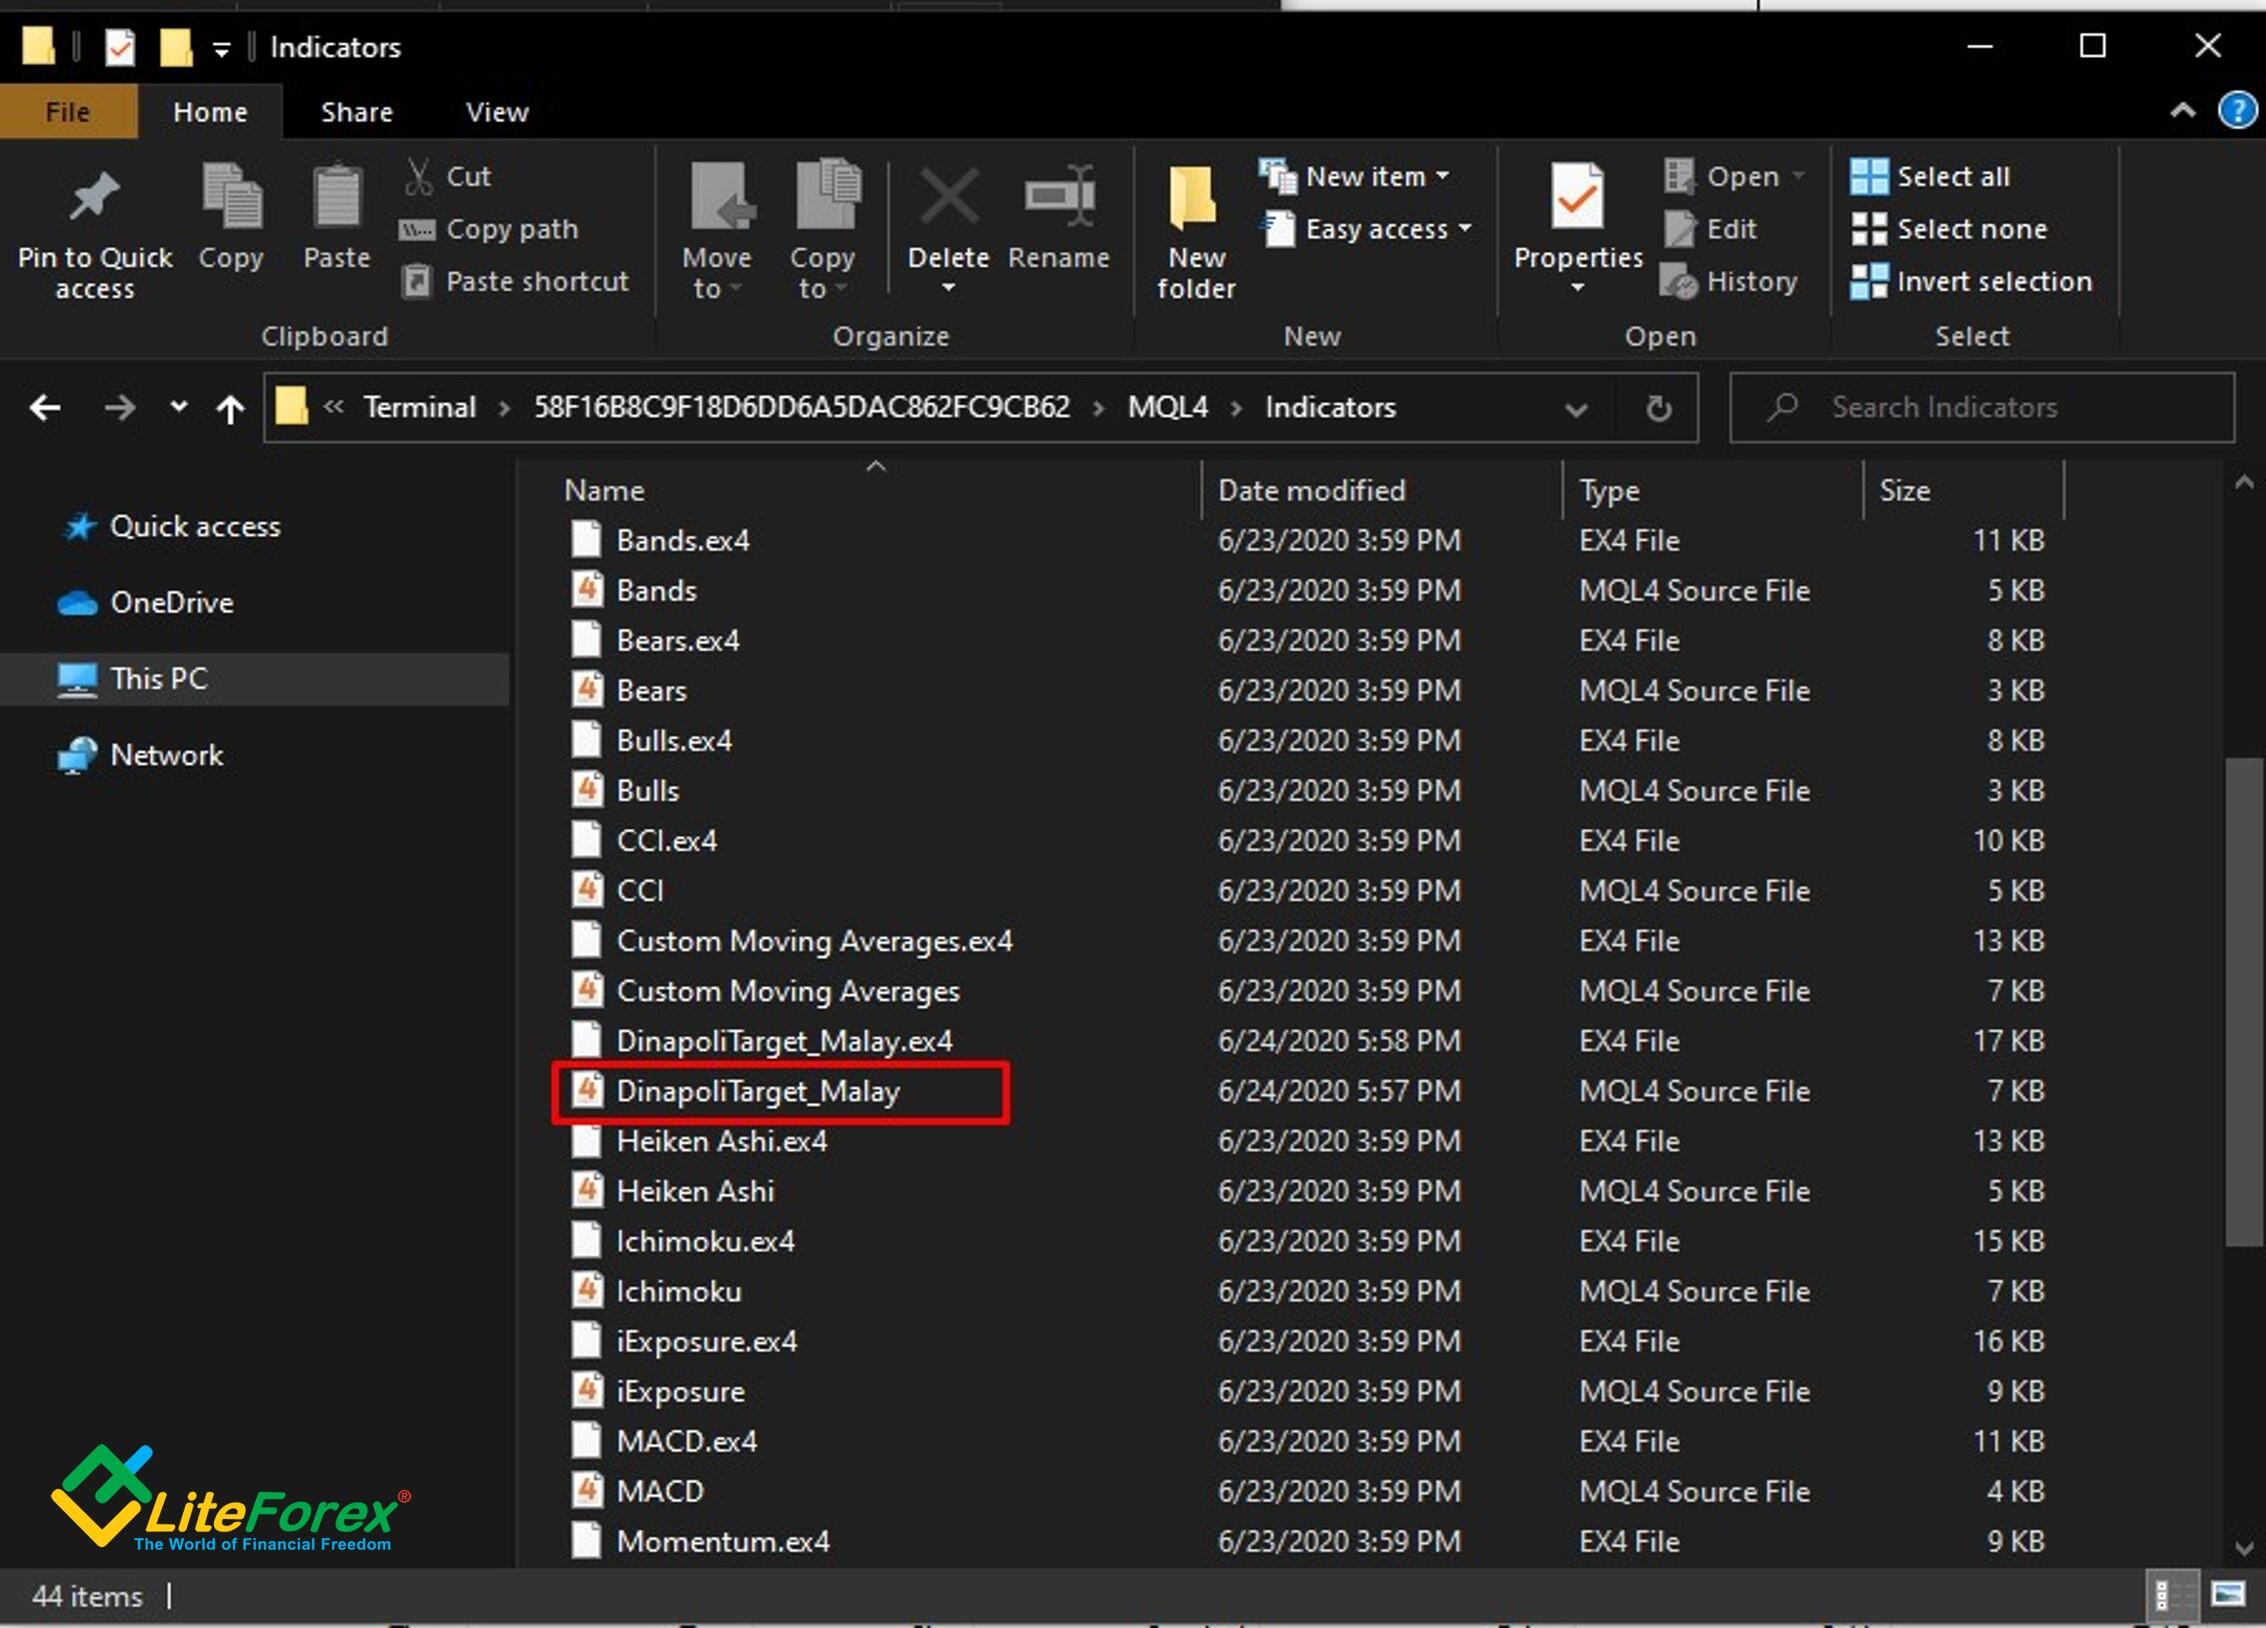This screenshot has width=2266, height=1628.
Task: Click Invert selection in Select group
Action: [x=1992, y=282]
